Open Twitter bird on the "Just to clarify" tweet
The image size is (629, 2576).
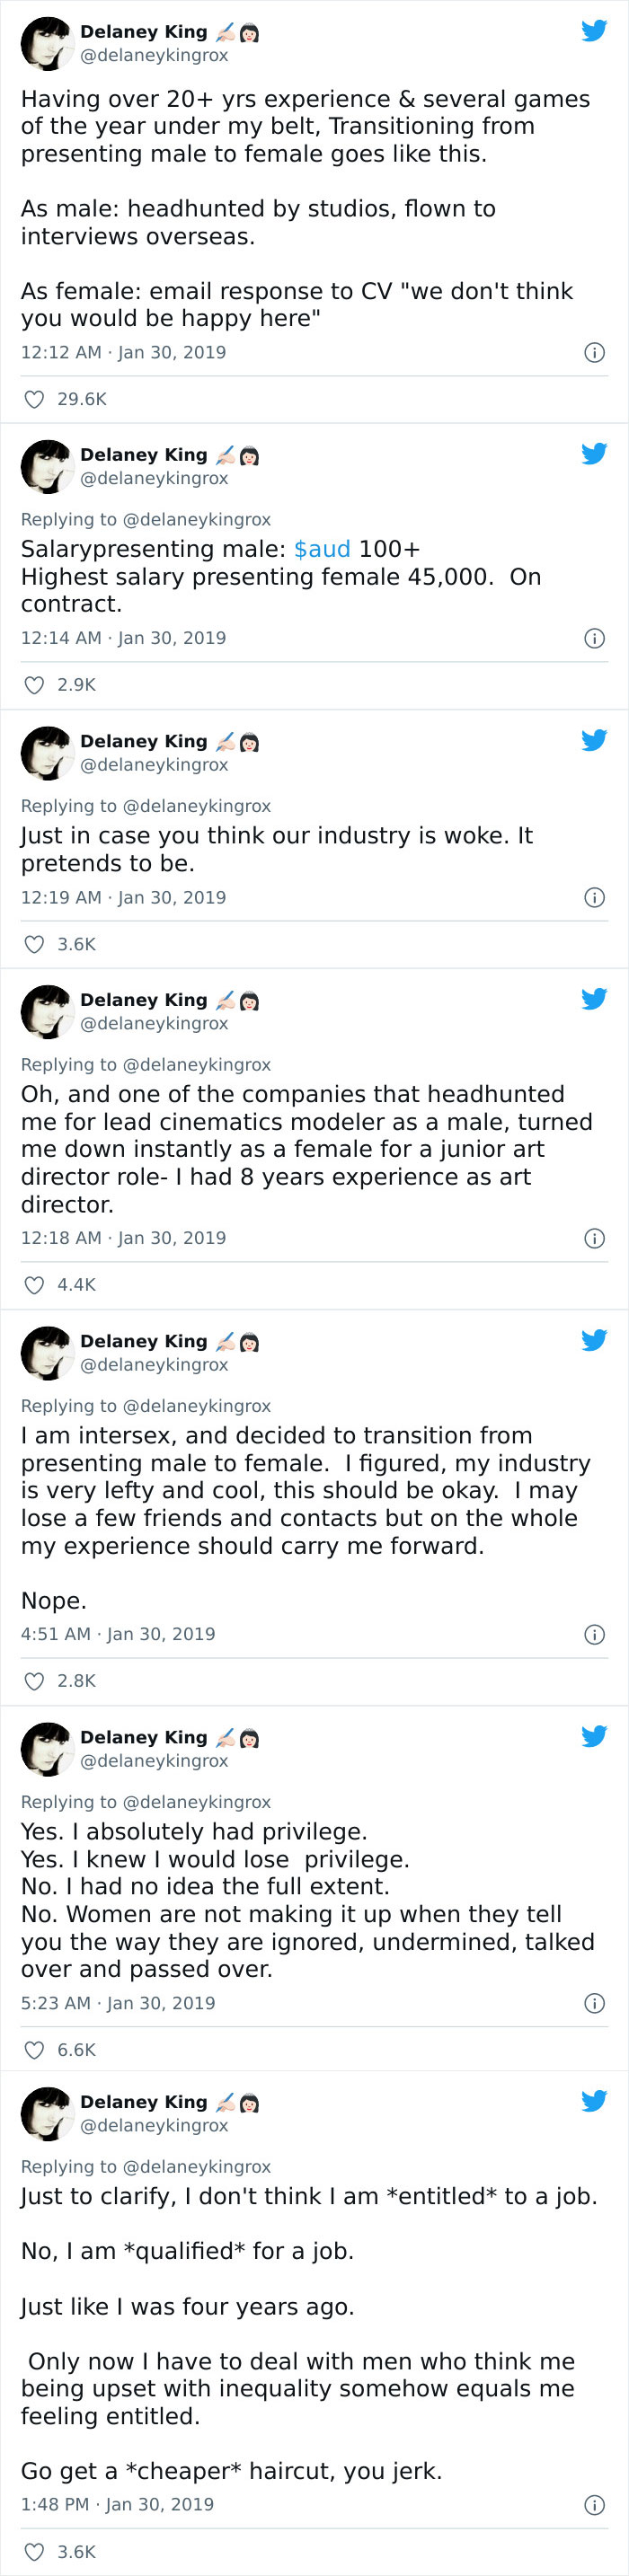click(594, 2101)
